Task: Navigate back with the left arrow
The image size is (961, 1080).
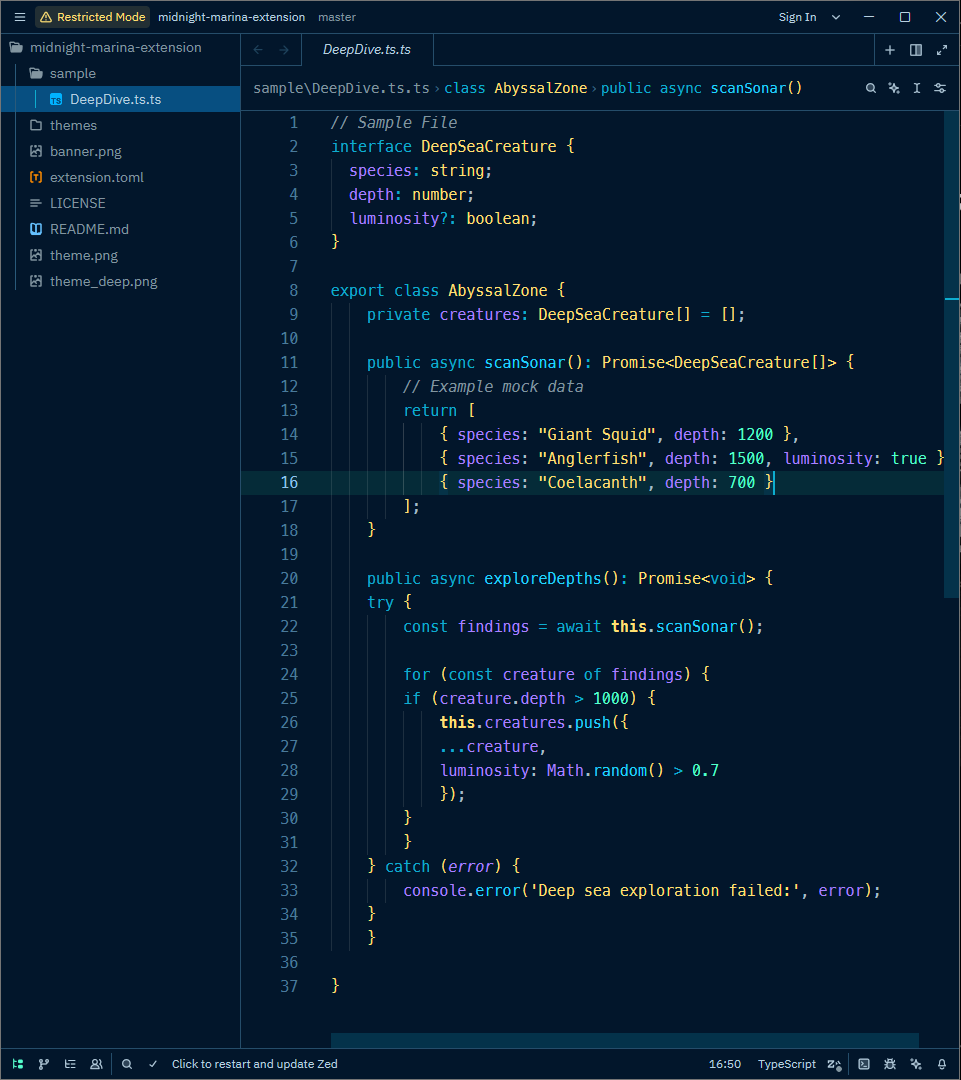Action: click(258, 50)
